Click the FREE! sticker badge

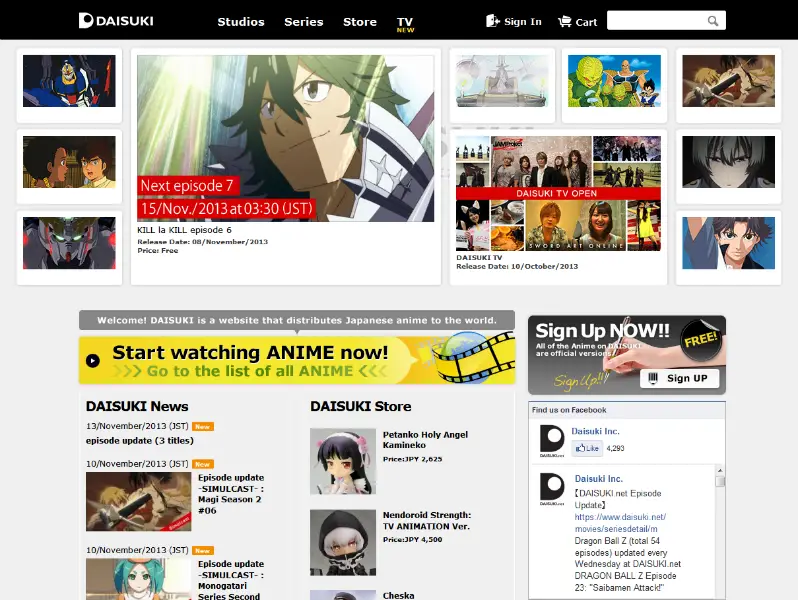coord(701,340)
